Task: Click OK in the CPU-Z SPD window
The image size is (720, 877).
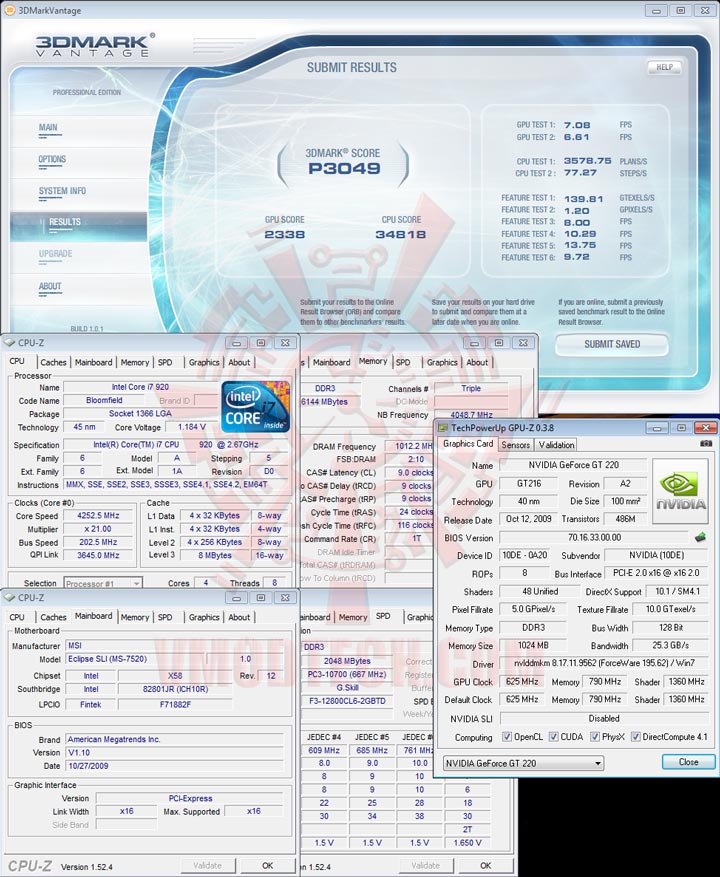Action: [x=485, y=865]
